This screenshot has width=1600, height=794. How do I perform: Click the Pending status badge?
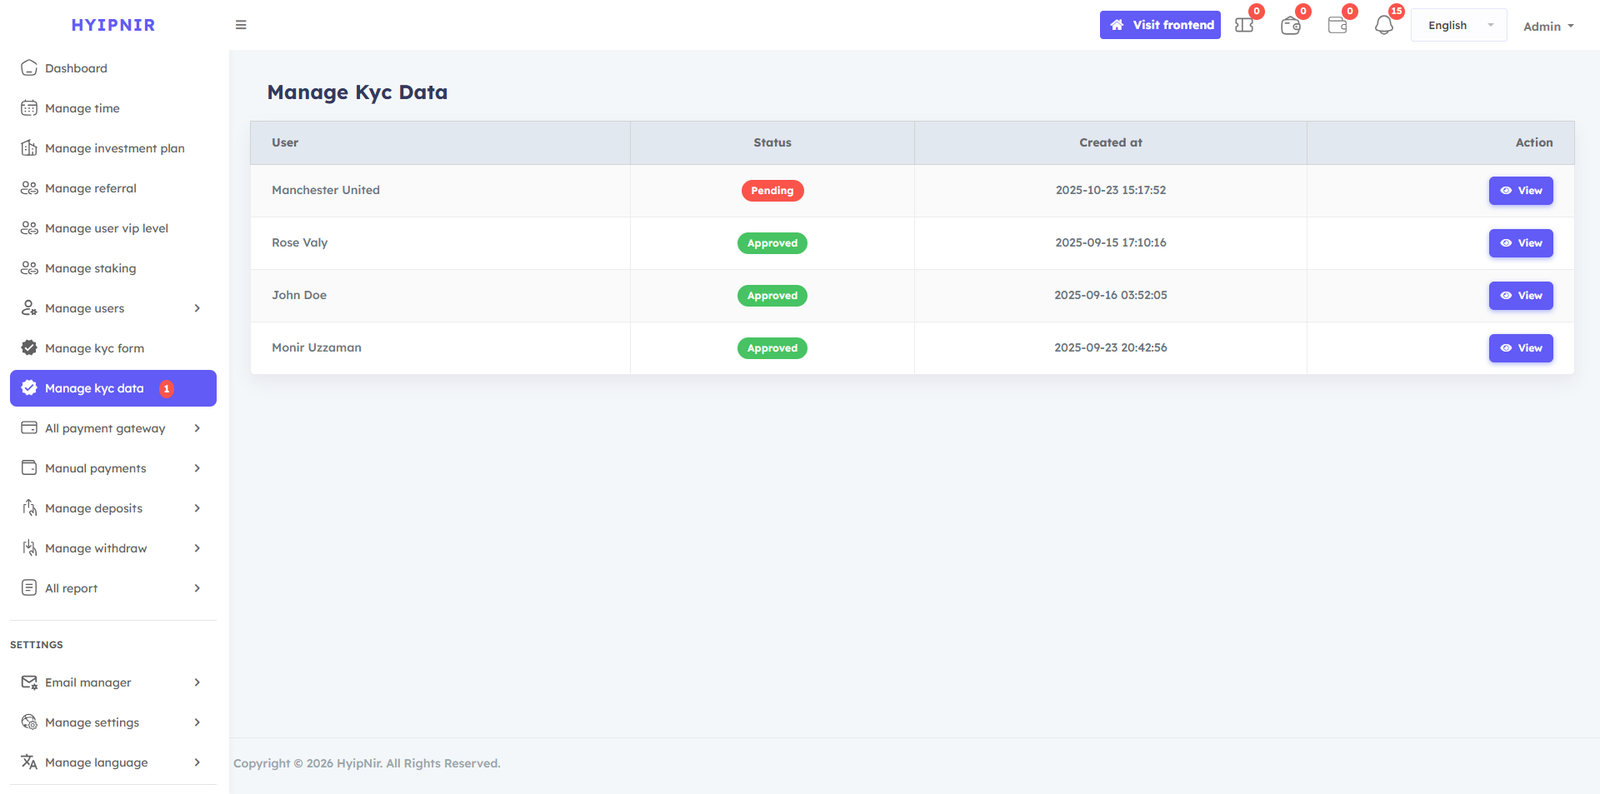[772, 190]
